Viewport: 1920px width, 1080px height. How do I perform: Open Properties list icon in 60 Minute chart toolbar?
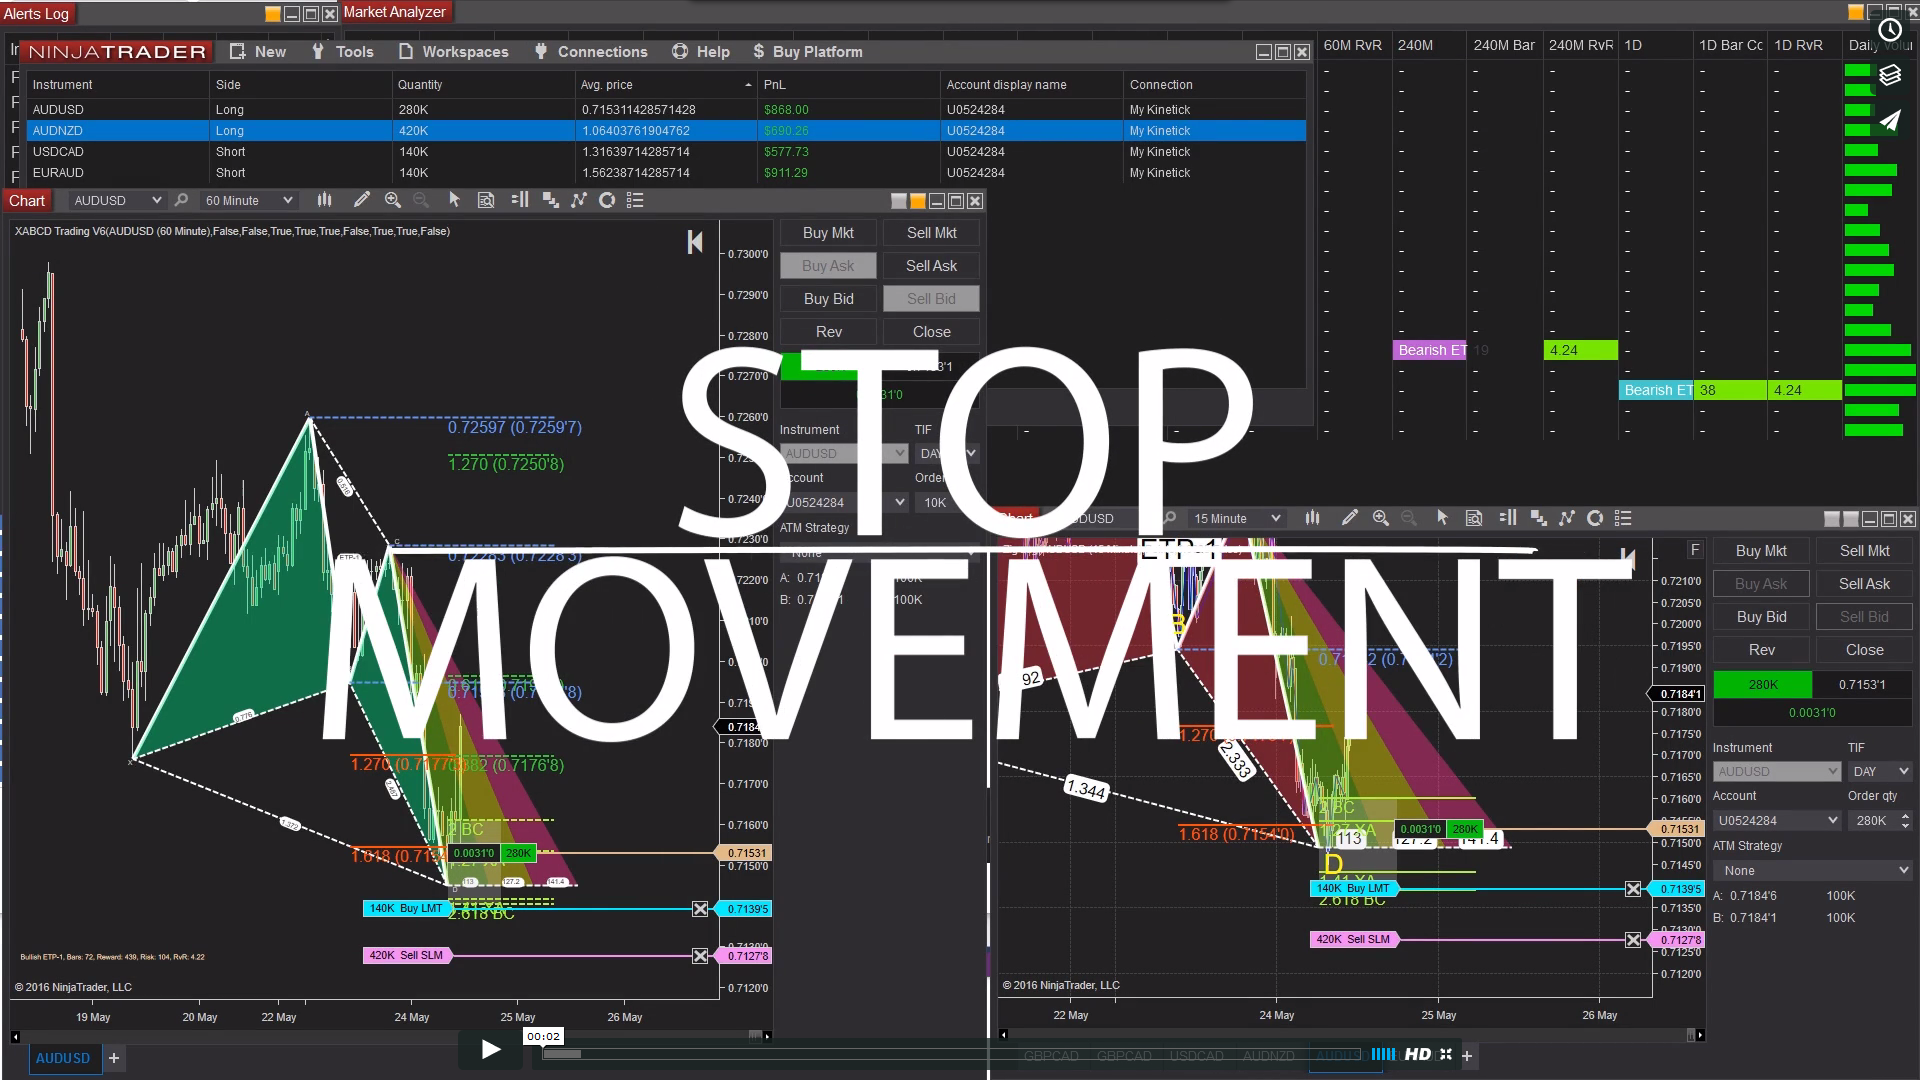pyautogui.click(x=635, y=200)
